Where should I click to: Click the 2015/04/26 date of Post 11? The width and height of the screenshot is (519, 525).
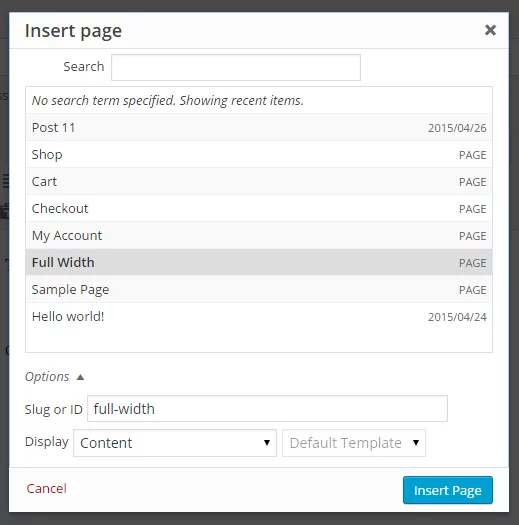[x=457, y=128]
